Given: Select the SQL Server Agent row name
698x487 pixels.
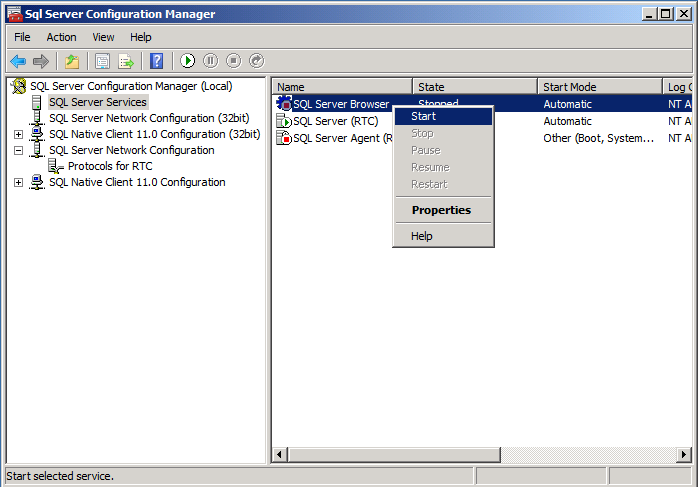Looking at the screenshot, I should point(343,138).
